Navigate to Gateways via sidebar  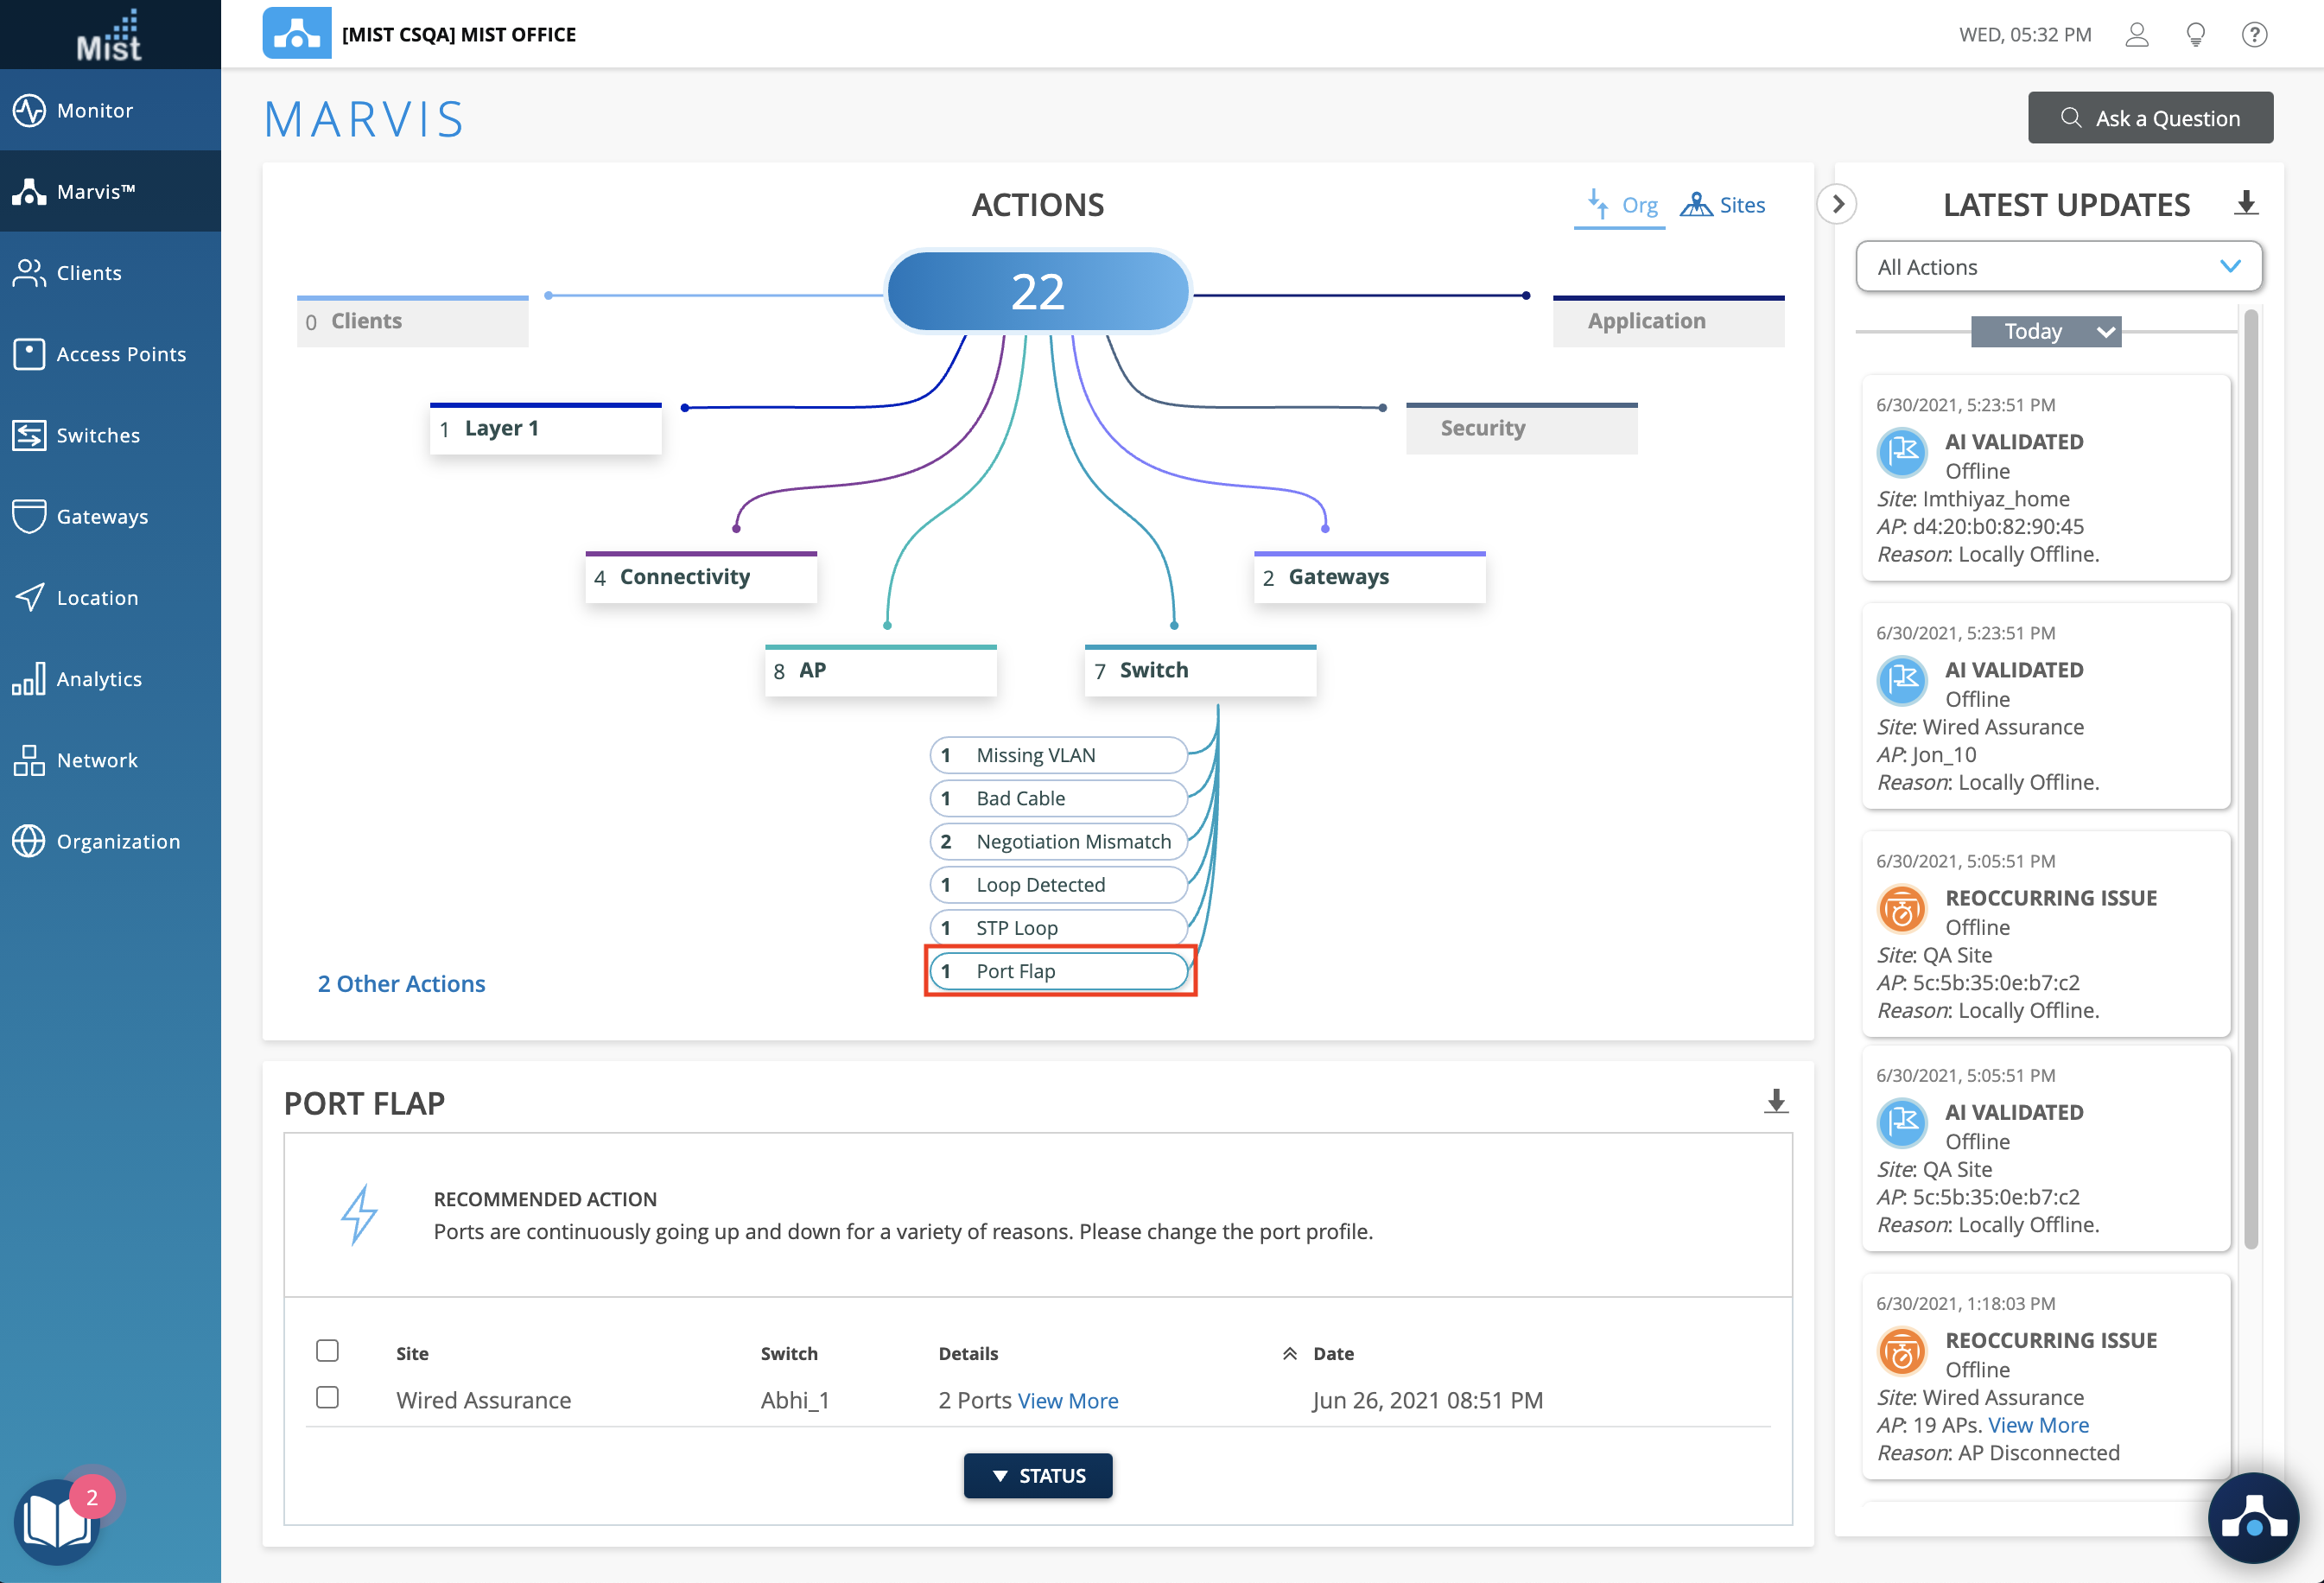coord(101,516)
